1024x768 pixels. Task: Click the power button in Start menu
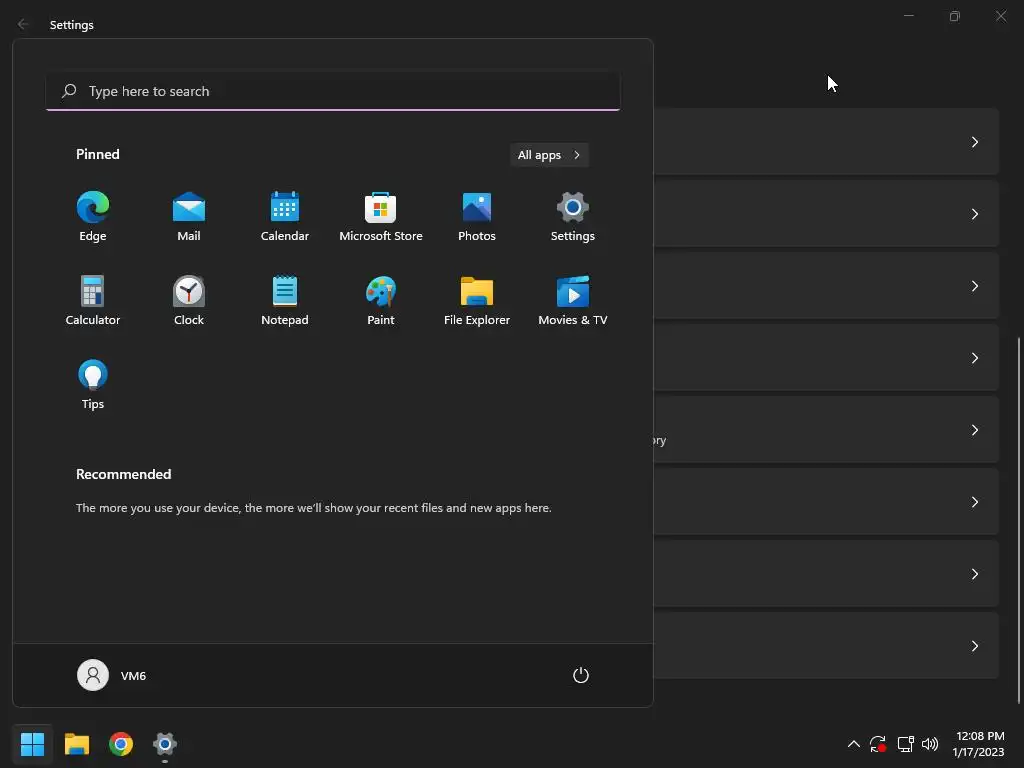click(581, 675)
